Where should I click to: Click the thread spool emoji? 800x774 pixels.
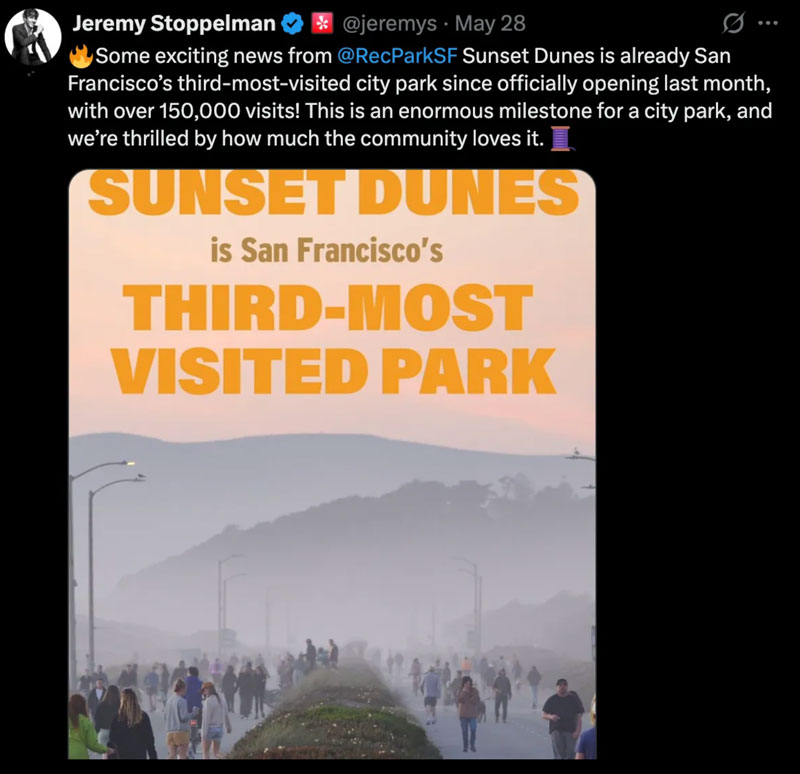562,139
